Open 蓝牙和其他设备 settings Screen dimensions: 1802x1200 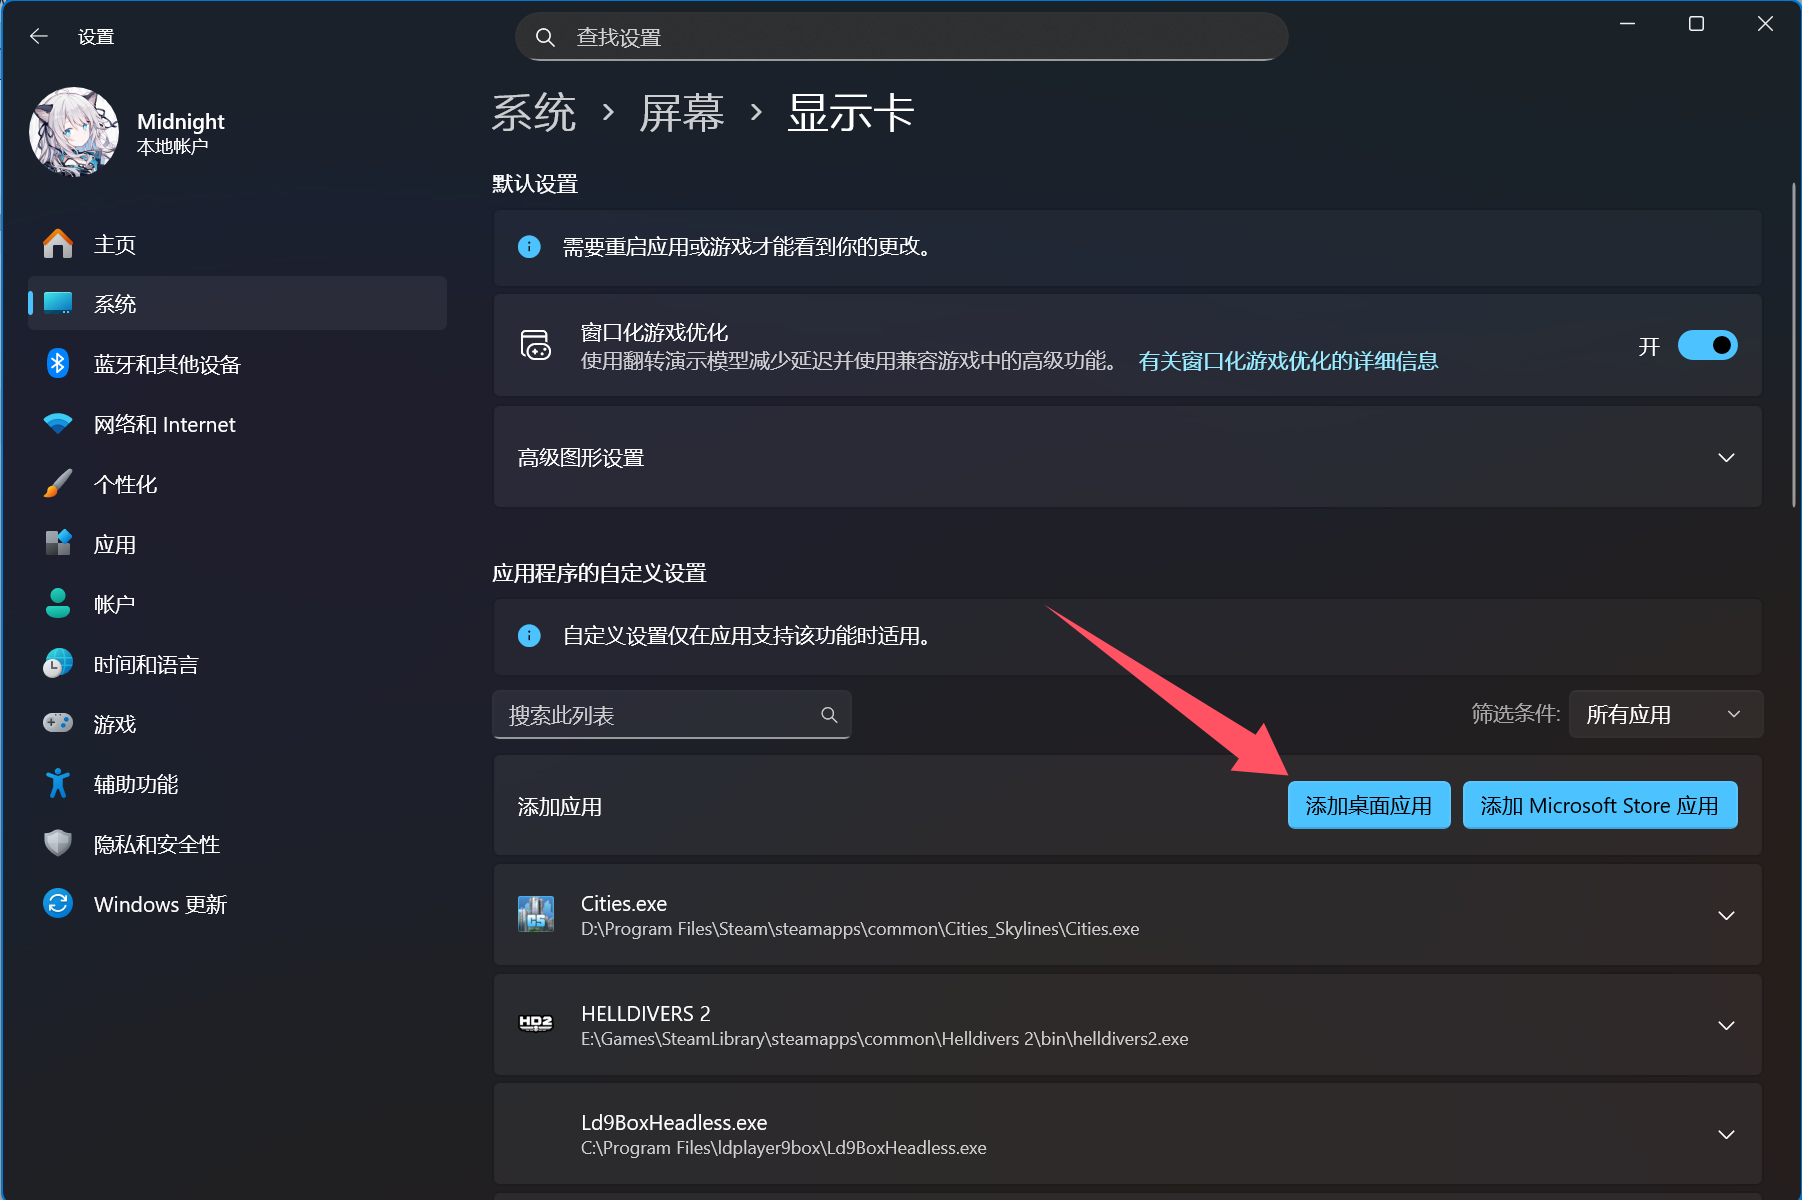167,364
